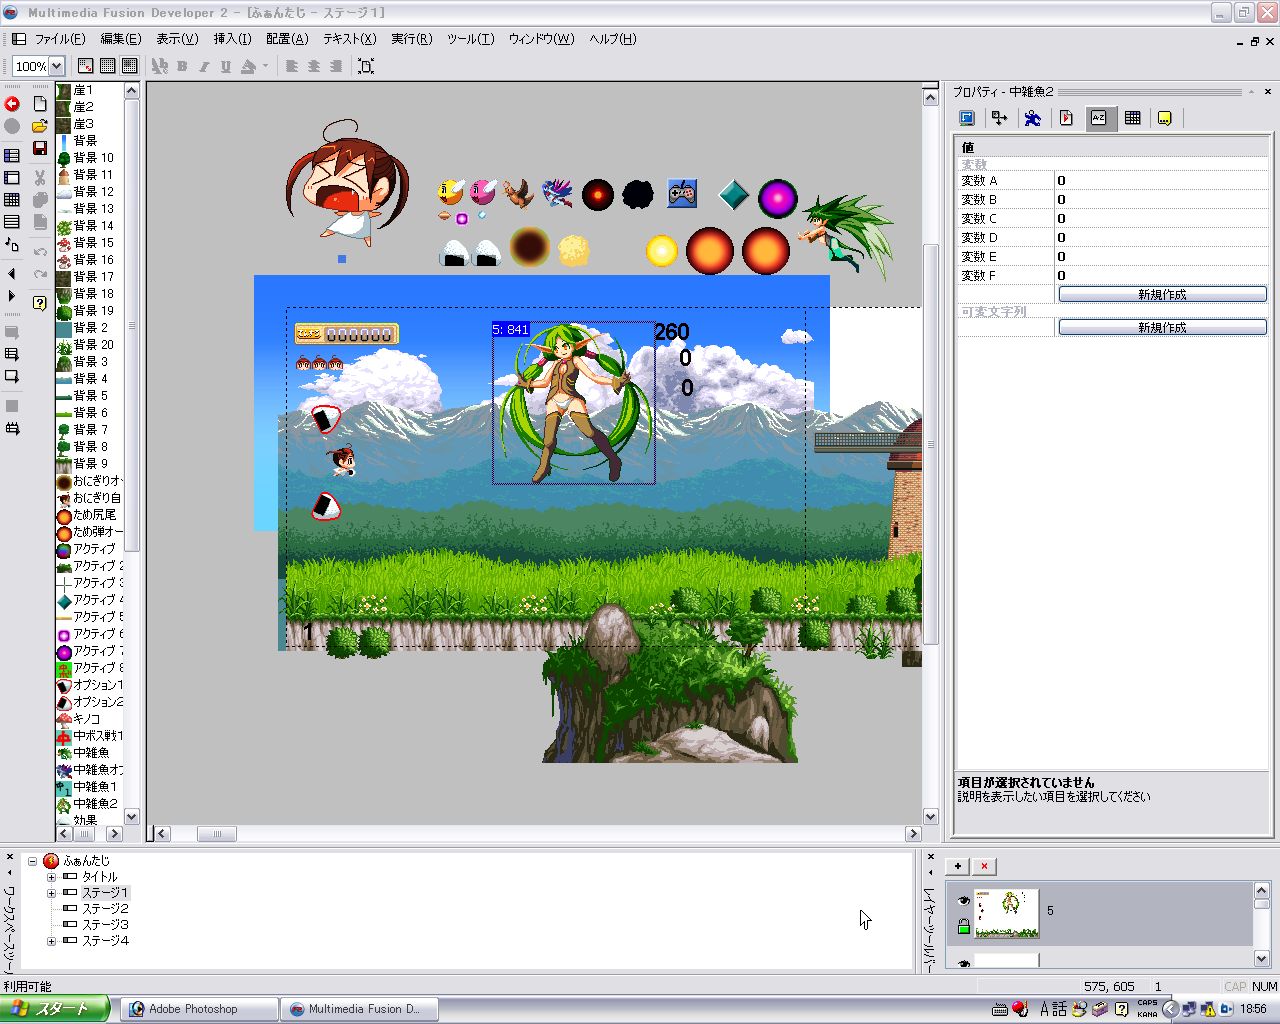Expand the ステージ4 frame node

coord(52,941)
